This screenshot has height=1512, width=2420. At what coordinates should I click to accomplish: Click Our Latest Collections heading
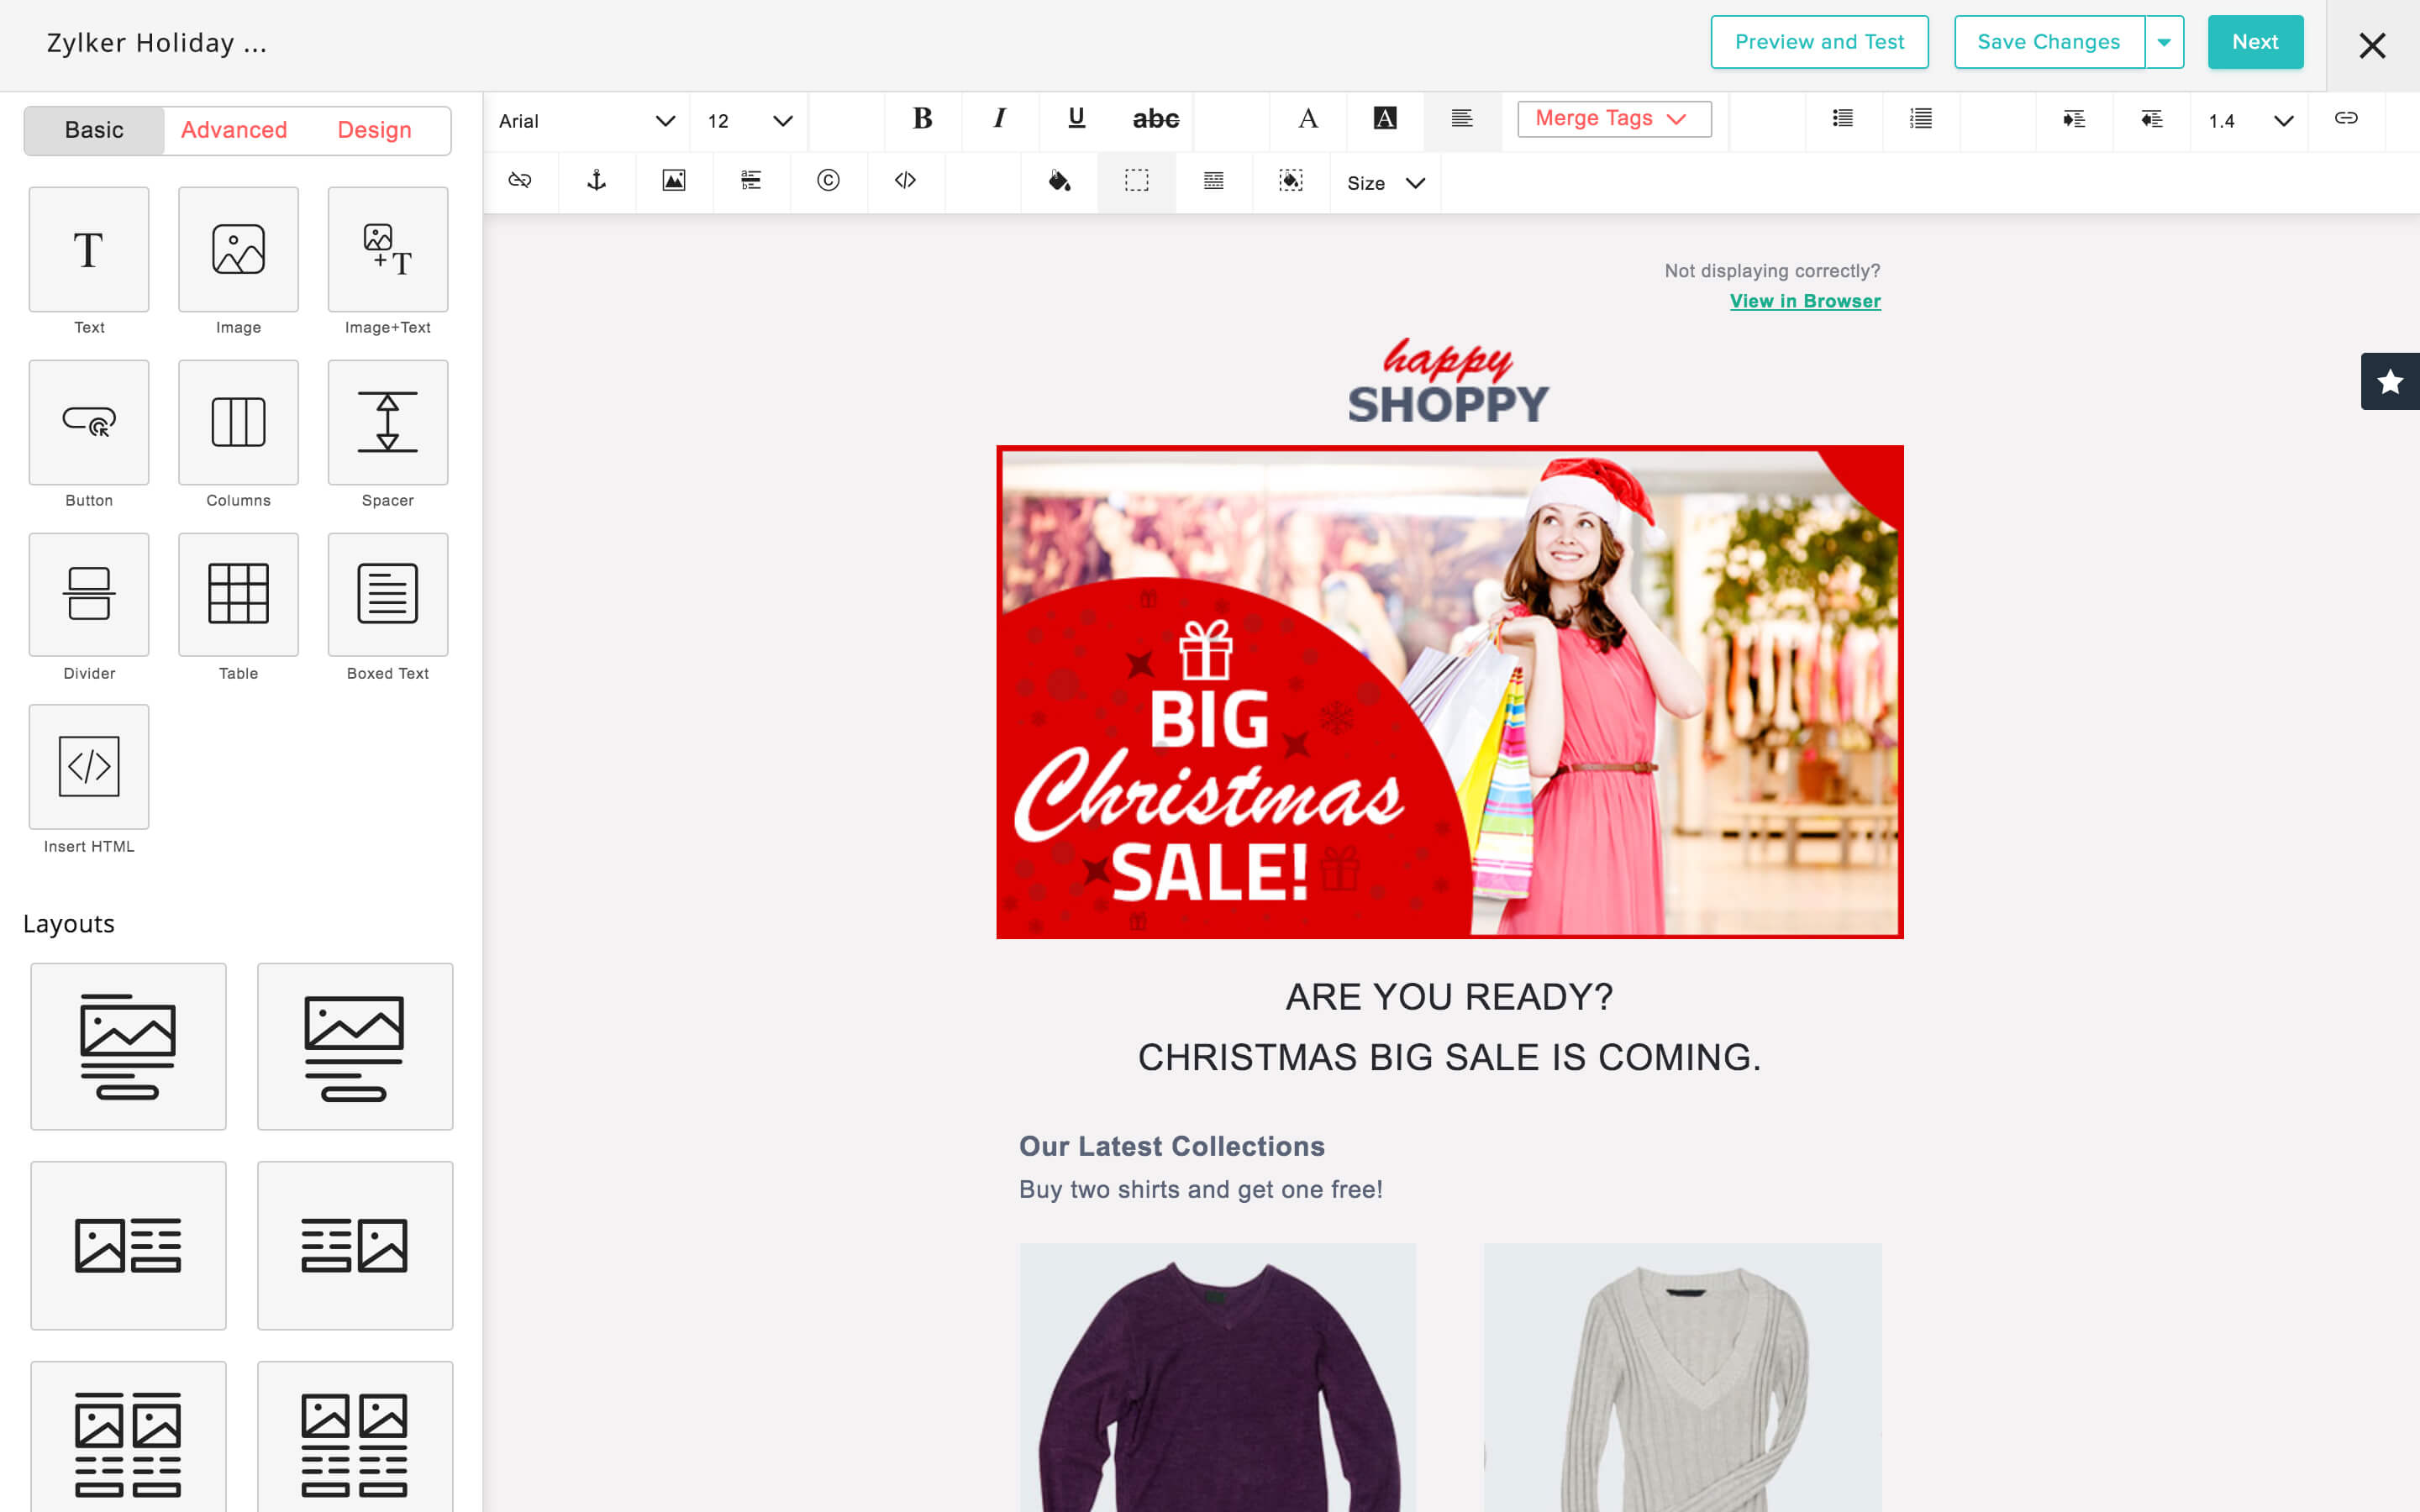click(x=1172, y=1146)
